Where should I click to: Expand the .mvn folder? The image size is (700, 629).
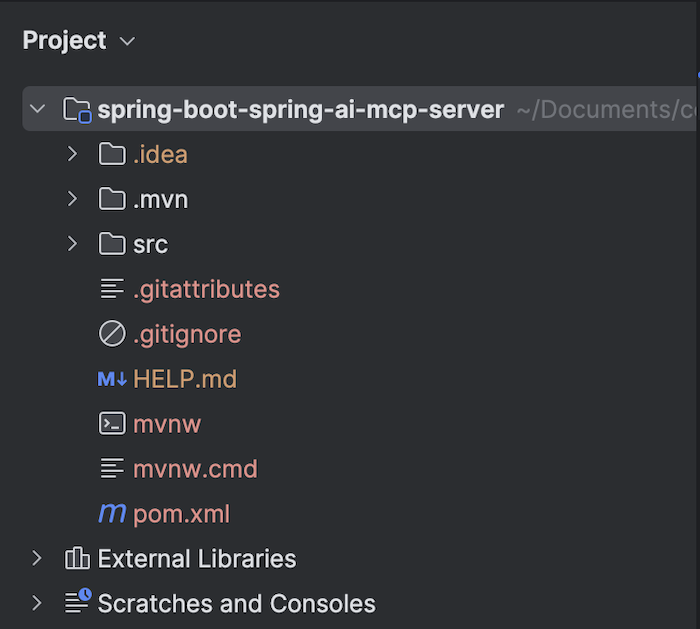72,199
